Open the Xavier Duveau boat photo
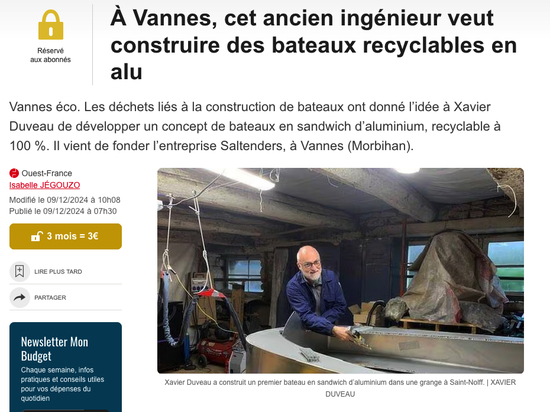 340,270
